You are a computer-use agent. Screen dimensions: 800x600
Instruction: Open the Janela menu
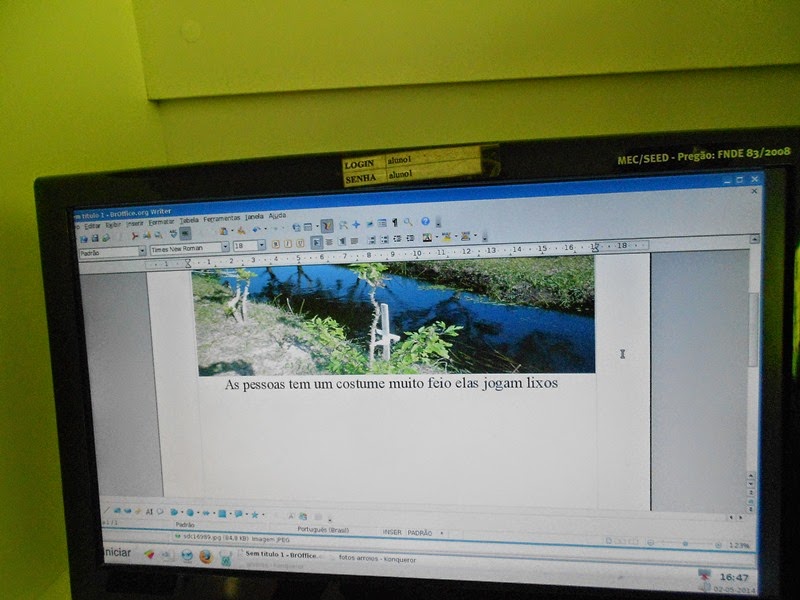(x=254, y=217)
